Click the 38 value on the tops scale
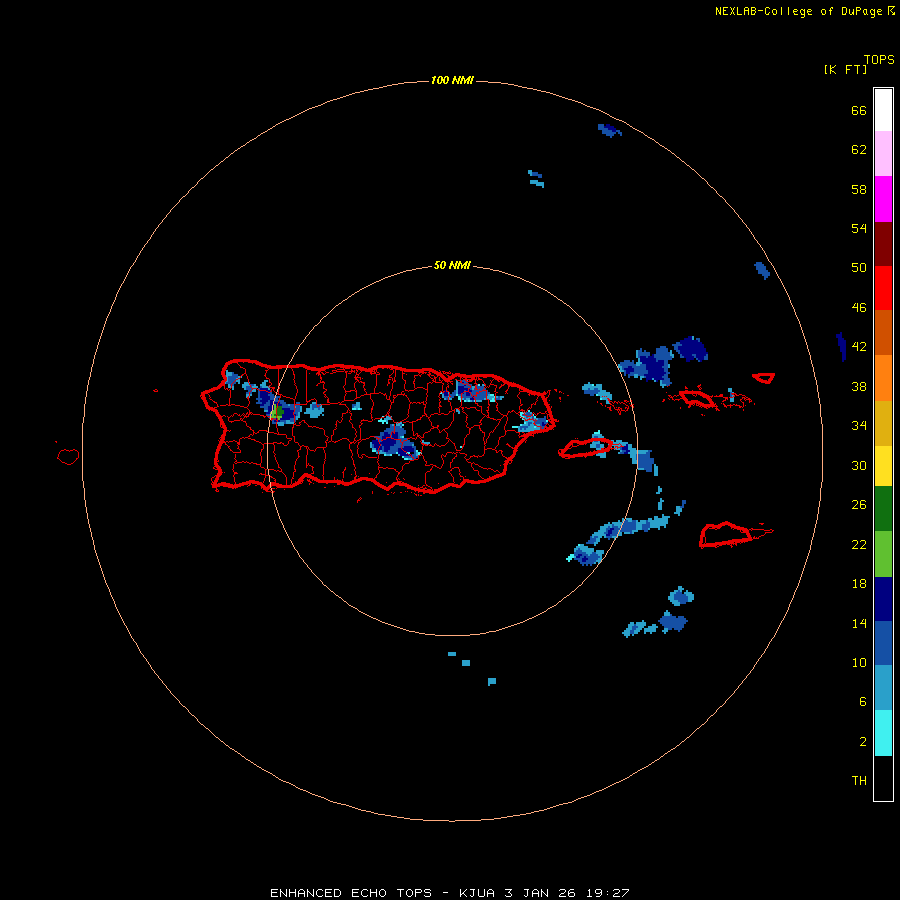900x900 pixels. (859, 387)
